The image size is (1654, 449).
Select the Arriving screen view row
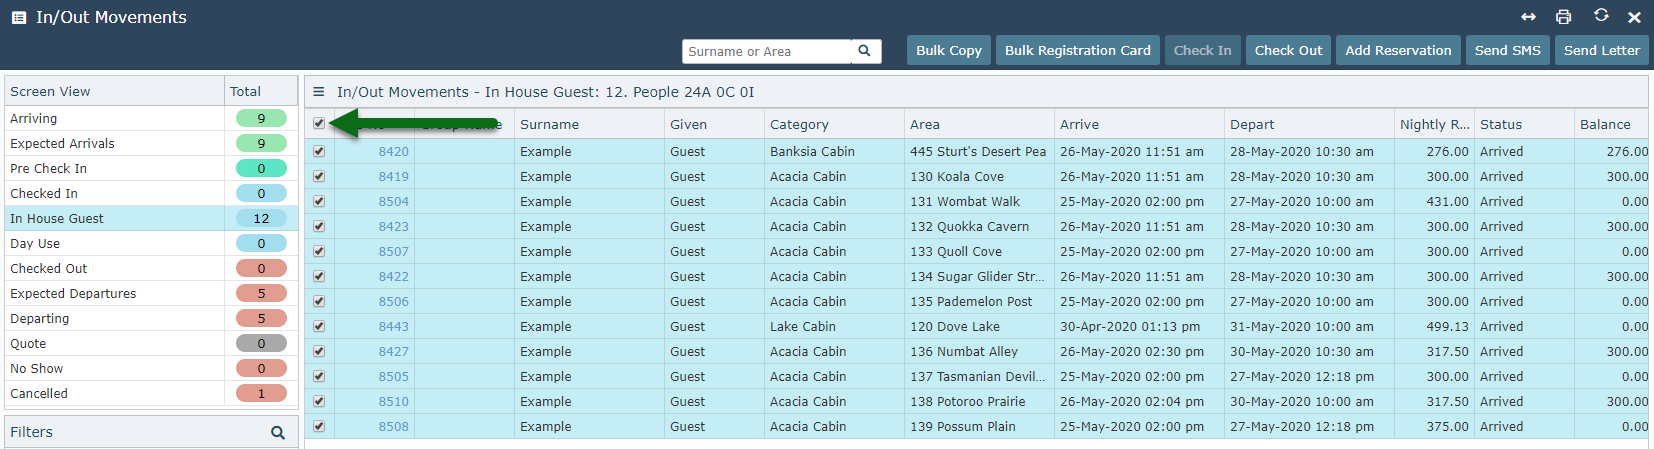[x=34, y=119]
